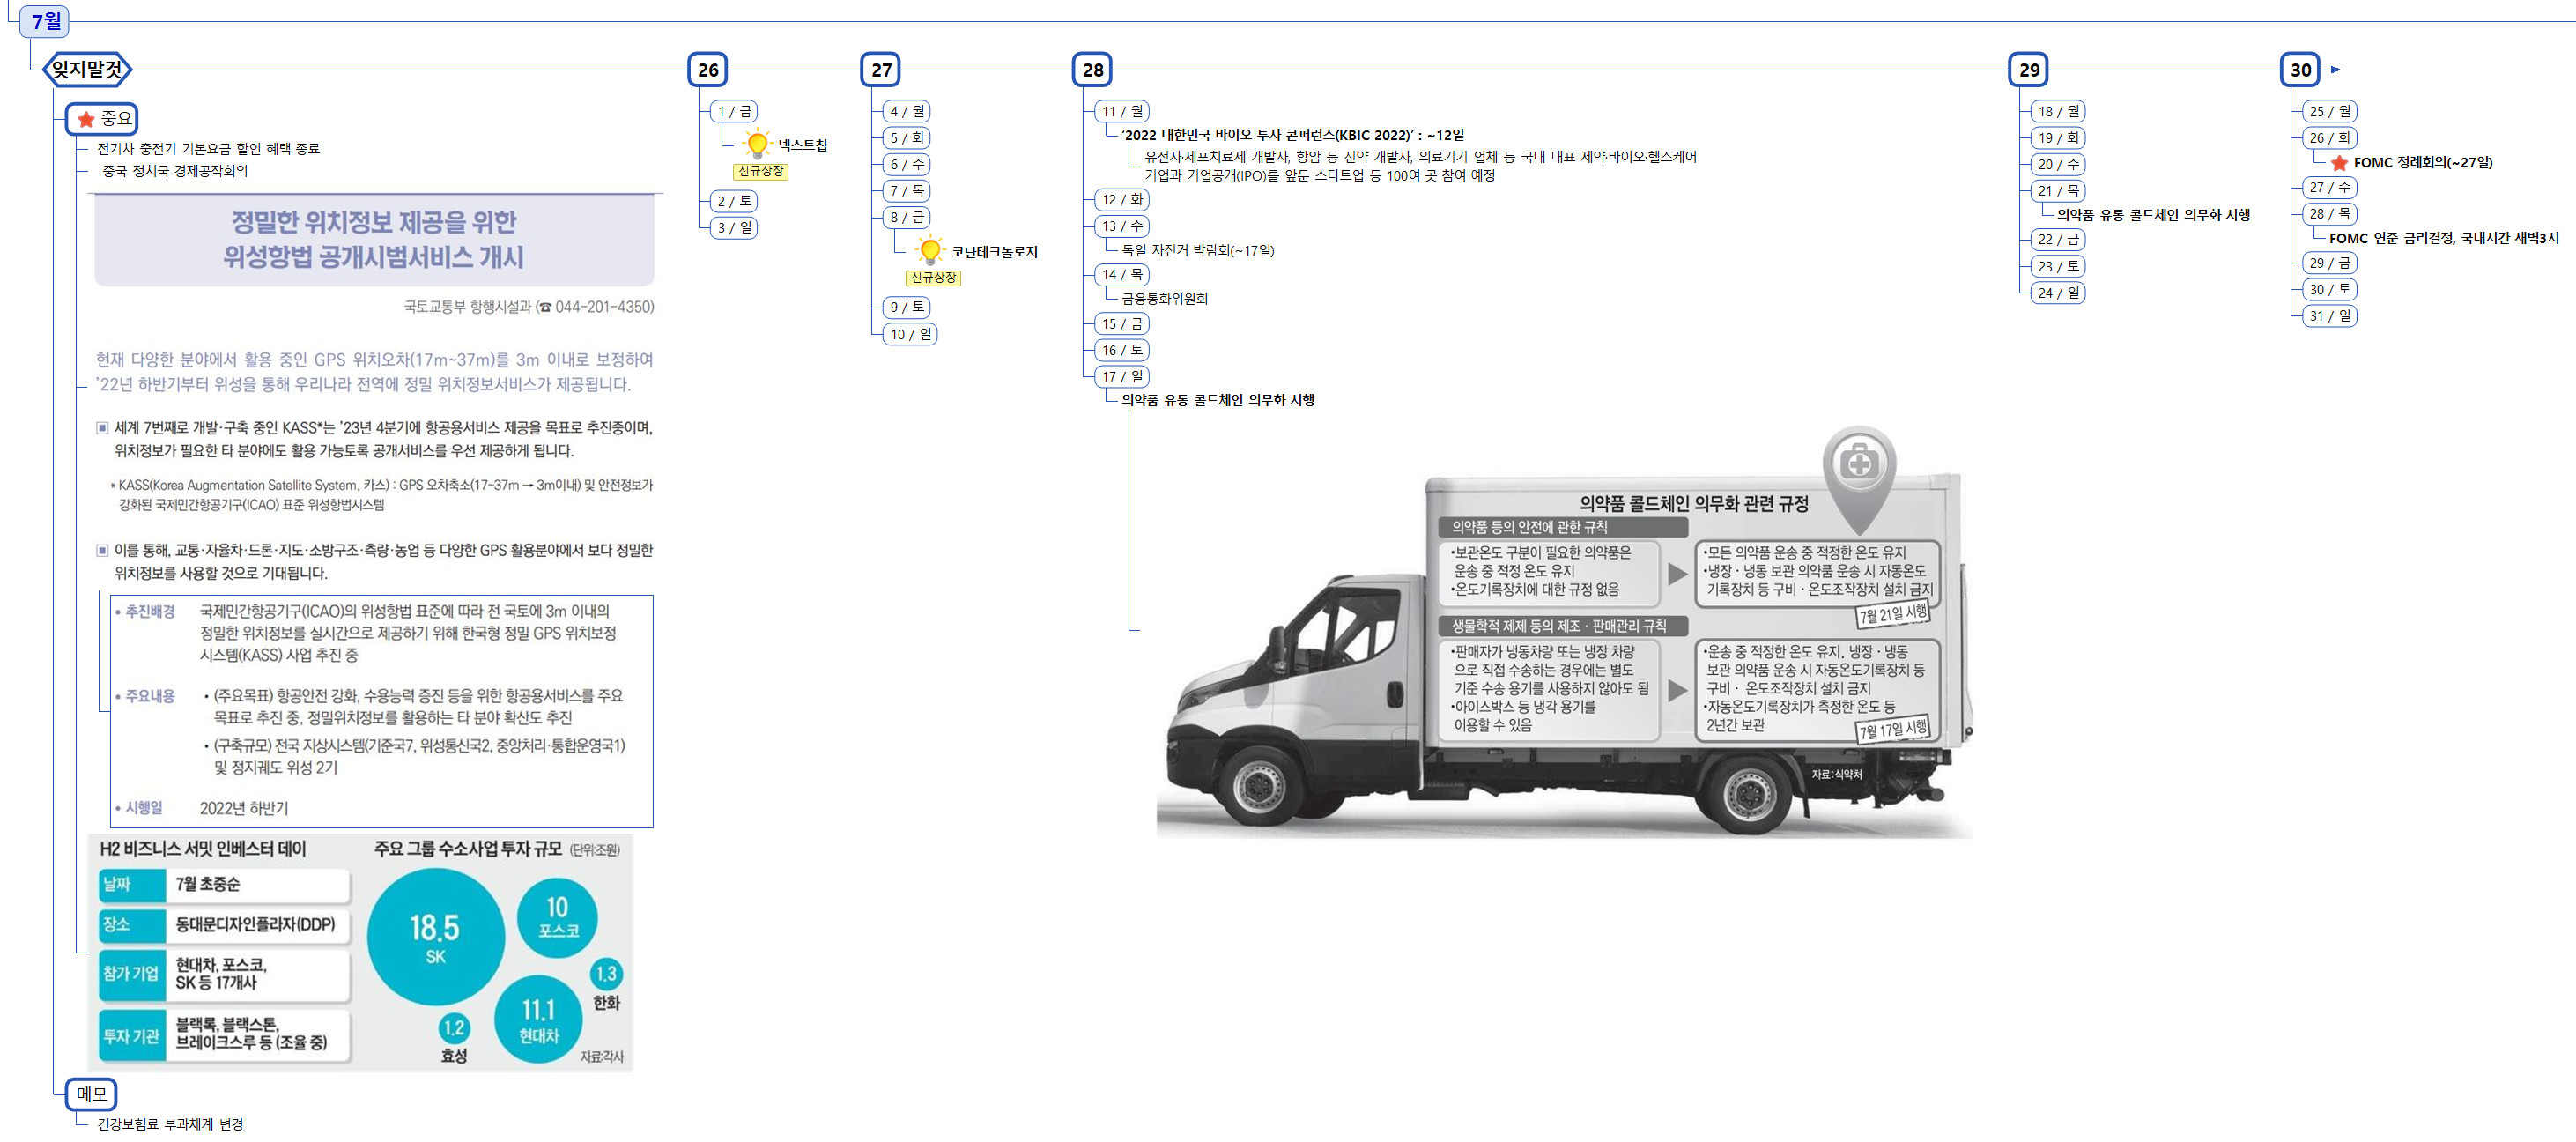This screenshot has width=2576, height=1142.
Task: Click the lightbulb icon beside 넥스트칩
Action: tap(757, 144)
